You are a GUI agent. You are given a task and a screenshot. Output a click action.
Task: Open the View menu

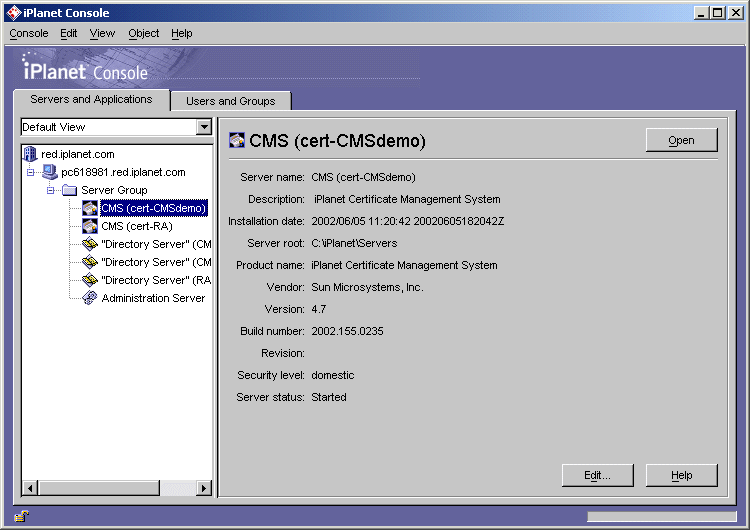(x=102, y=33)
